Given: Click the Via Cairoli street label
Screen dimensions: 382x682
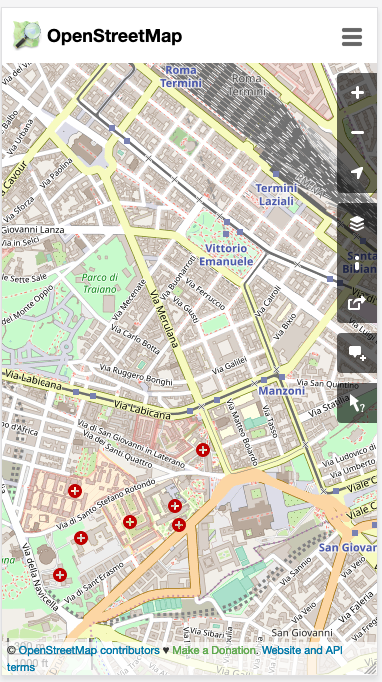Looking at the screenshot, I should (267, 301).
